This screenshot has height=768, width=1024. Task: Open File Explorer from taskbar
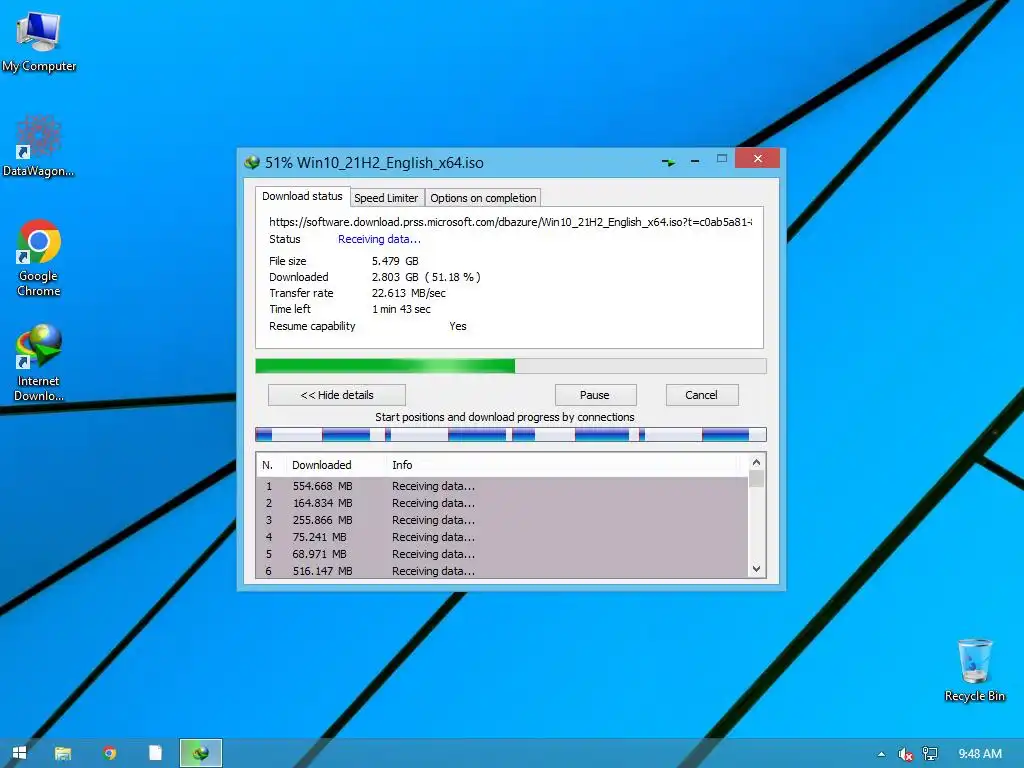click(63, 753)
